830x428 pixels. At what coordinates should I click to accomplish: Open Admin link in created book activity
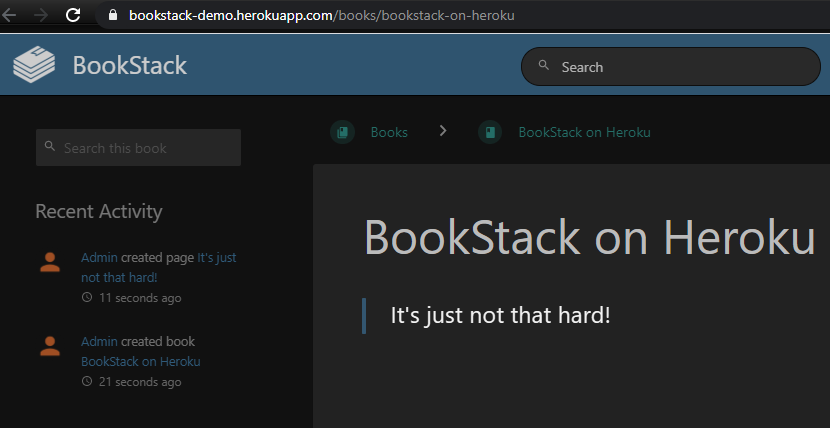click(99, 342)
